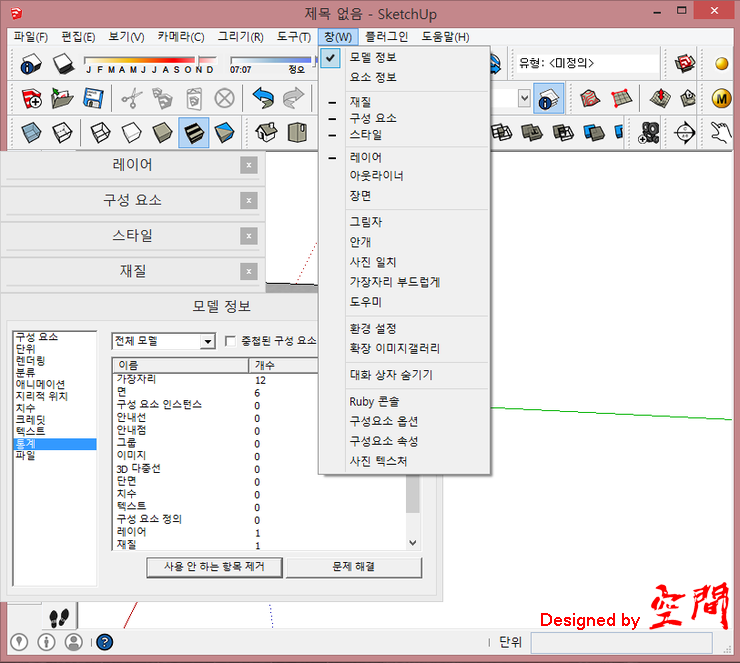Viewport: 740px width, 663px height.
Task: Click the 문제 해결 button
Action: [x=353, y=567]
